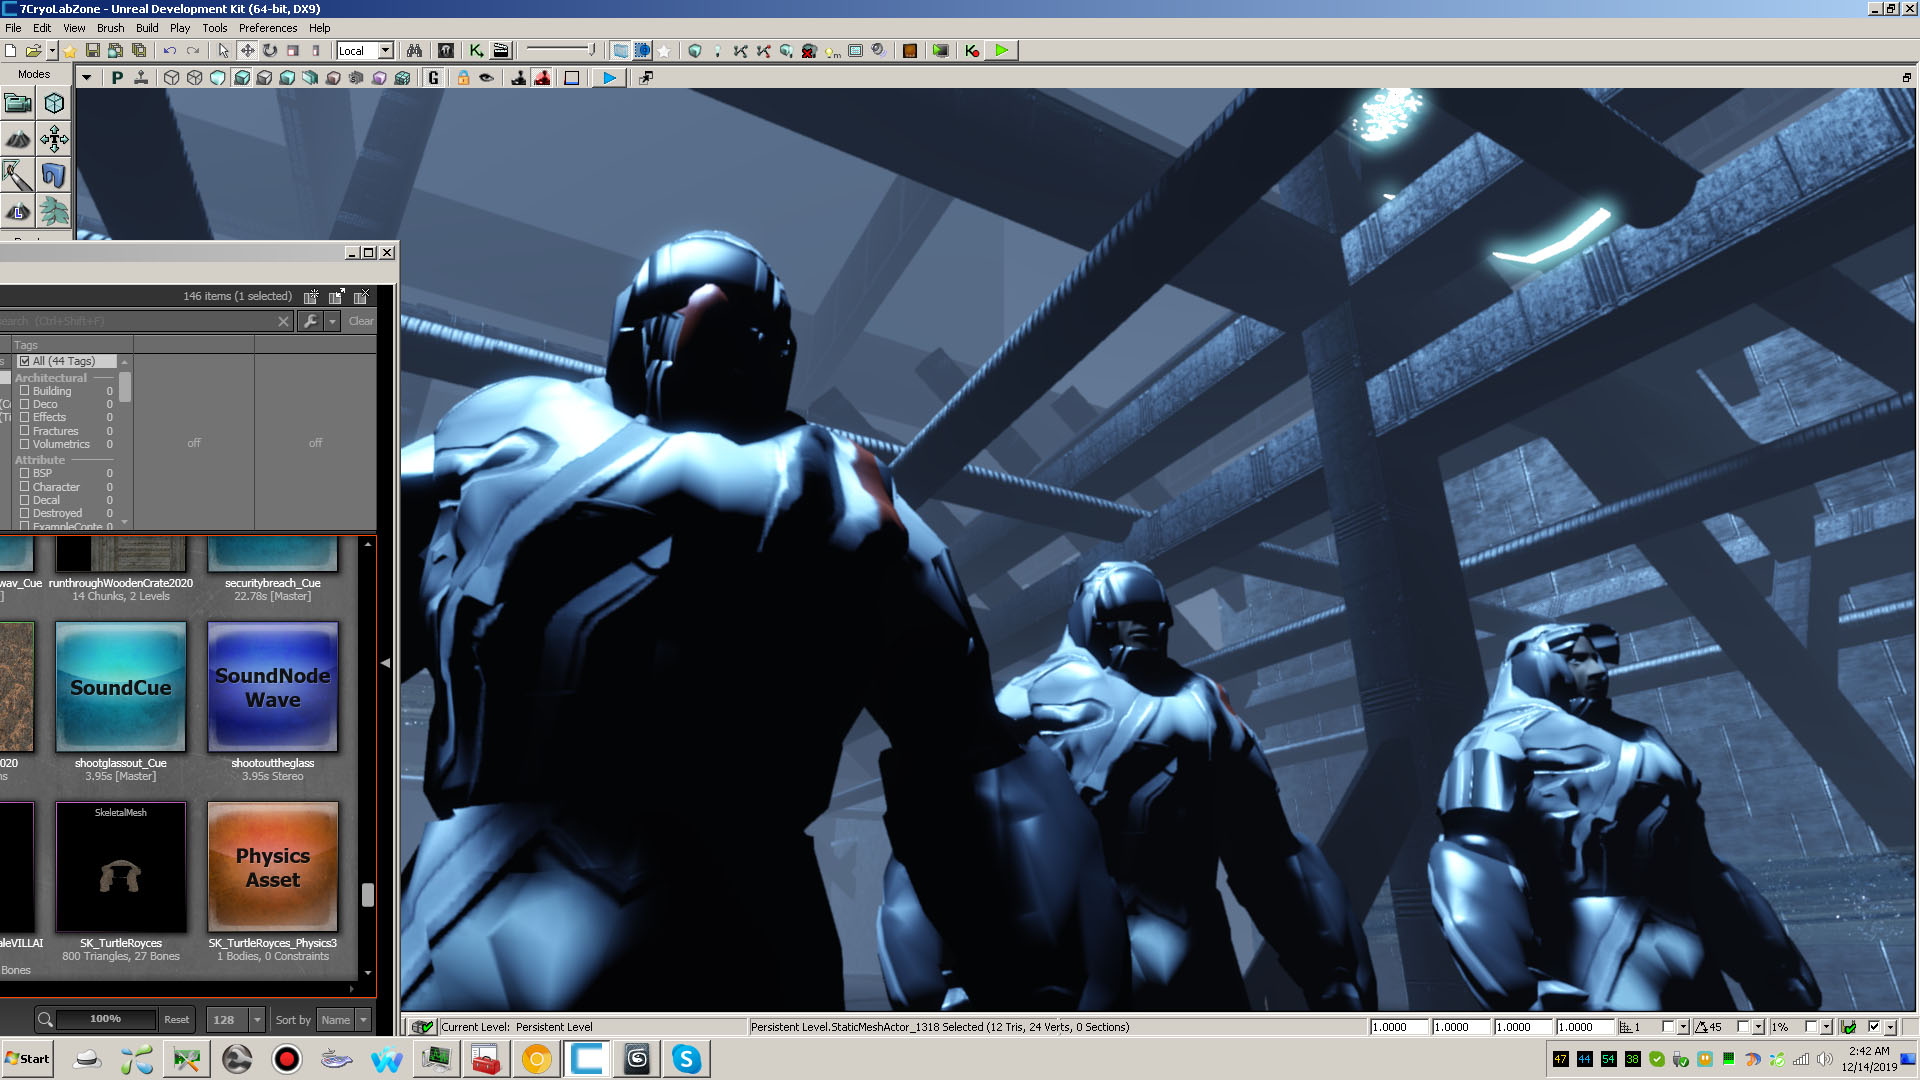Open dropdown beside Open Level icon

coord(52,50)
